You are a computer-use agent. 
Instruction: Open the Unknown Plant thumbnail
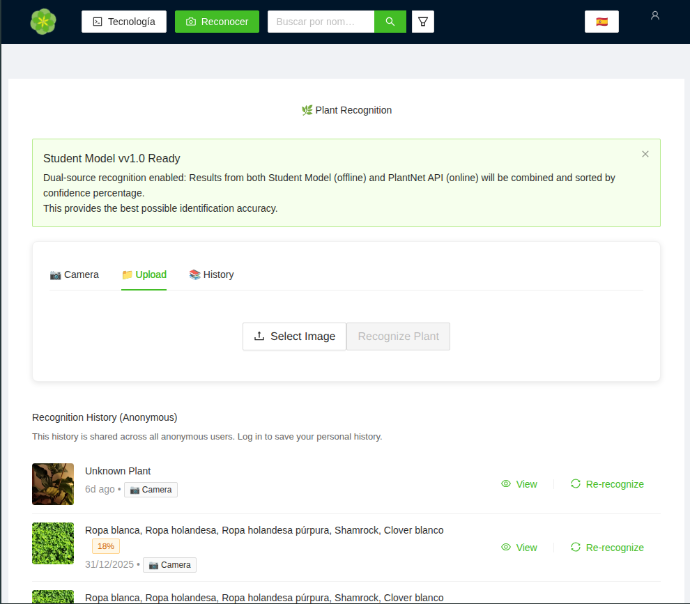[x=53, y=484]
